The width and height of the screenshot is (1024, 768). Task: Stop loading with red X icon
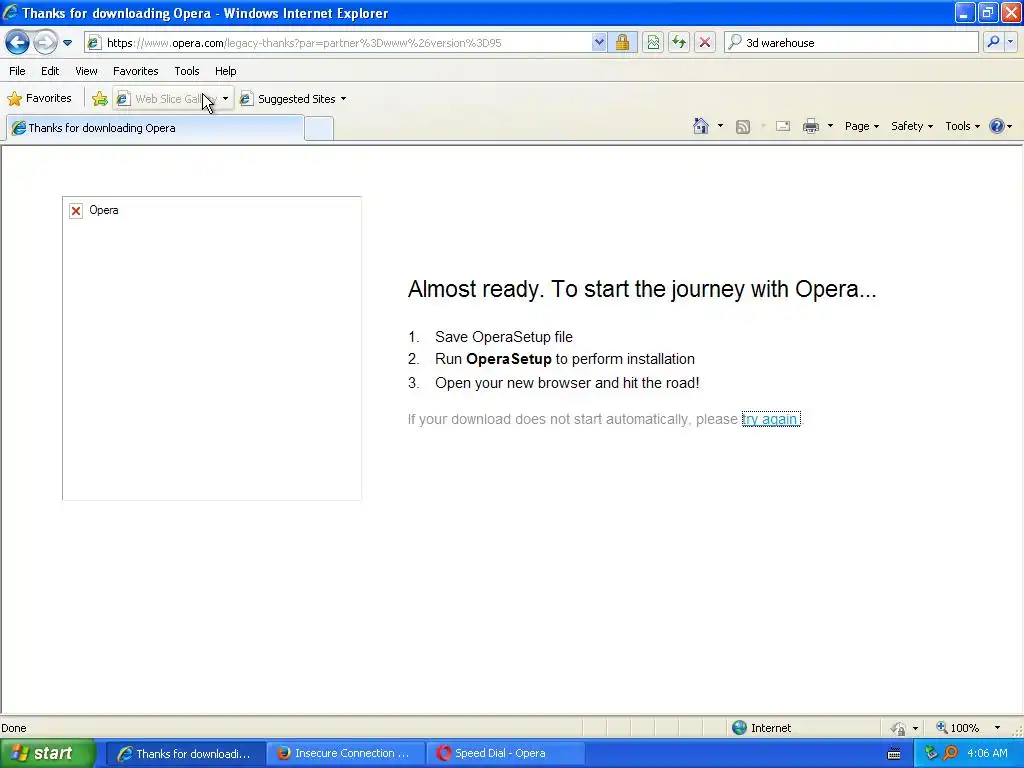(705, 43)
